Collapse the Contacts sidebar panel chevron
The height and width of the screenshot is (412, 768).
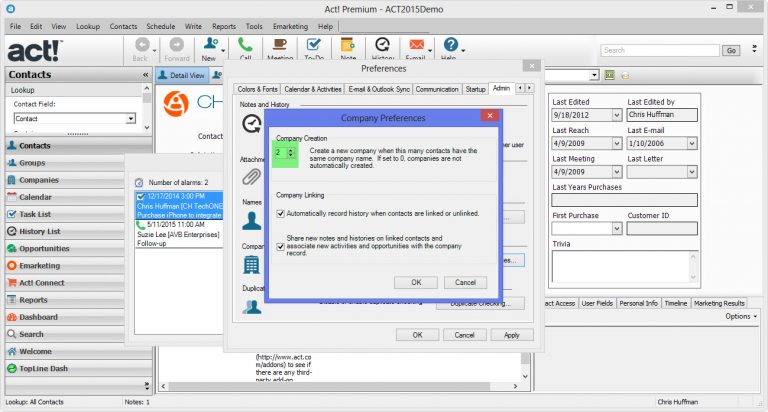(145, 74)
